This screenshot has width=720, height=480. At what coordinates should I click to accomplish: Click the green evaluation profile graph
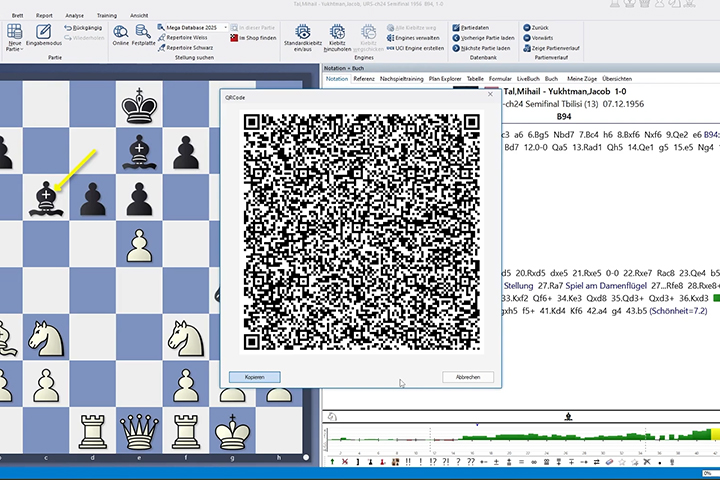point(521,439)
